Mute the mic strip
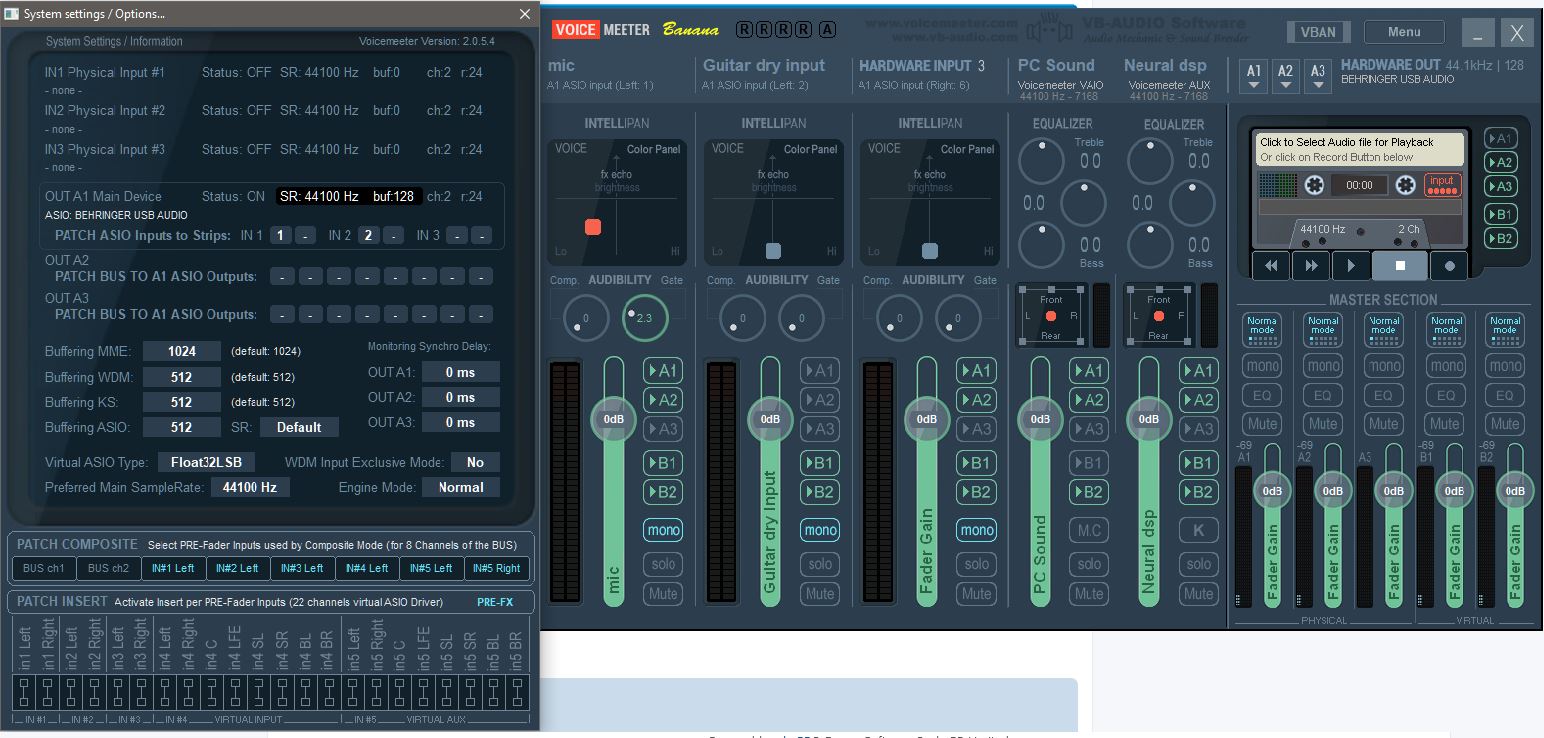The image size is (1544, 738). [663, 593]
